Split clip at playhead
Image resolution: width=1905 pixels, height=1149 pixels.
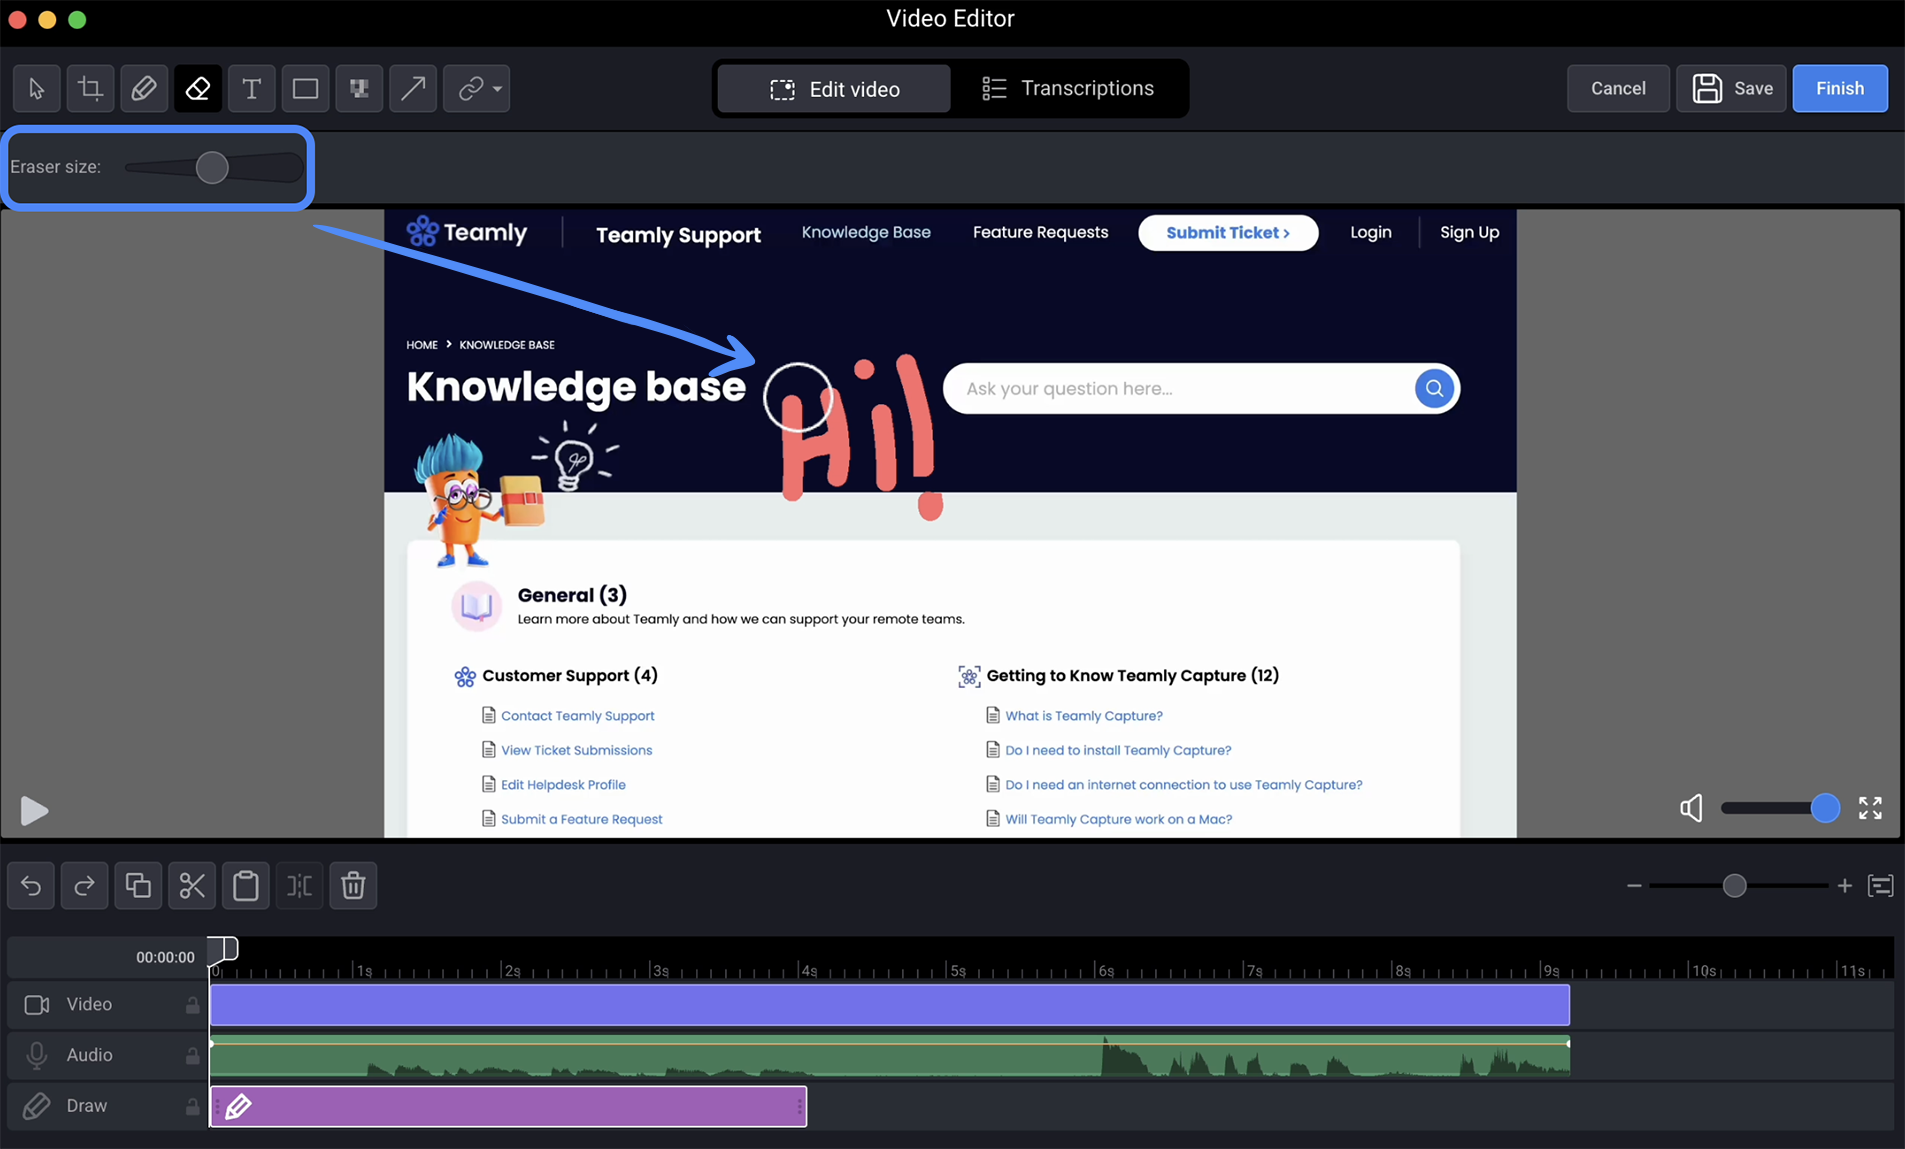click(299, 885)
